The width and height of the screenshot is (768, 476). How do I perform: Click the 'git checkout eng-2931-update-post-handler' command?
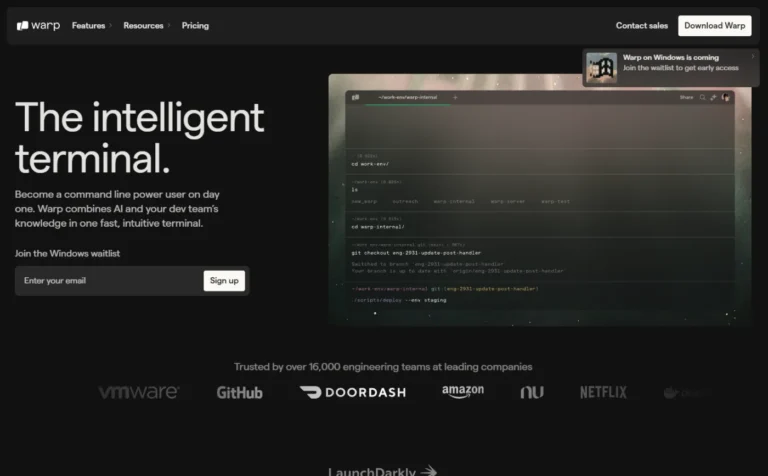tap(416, 253)
